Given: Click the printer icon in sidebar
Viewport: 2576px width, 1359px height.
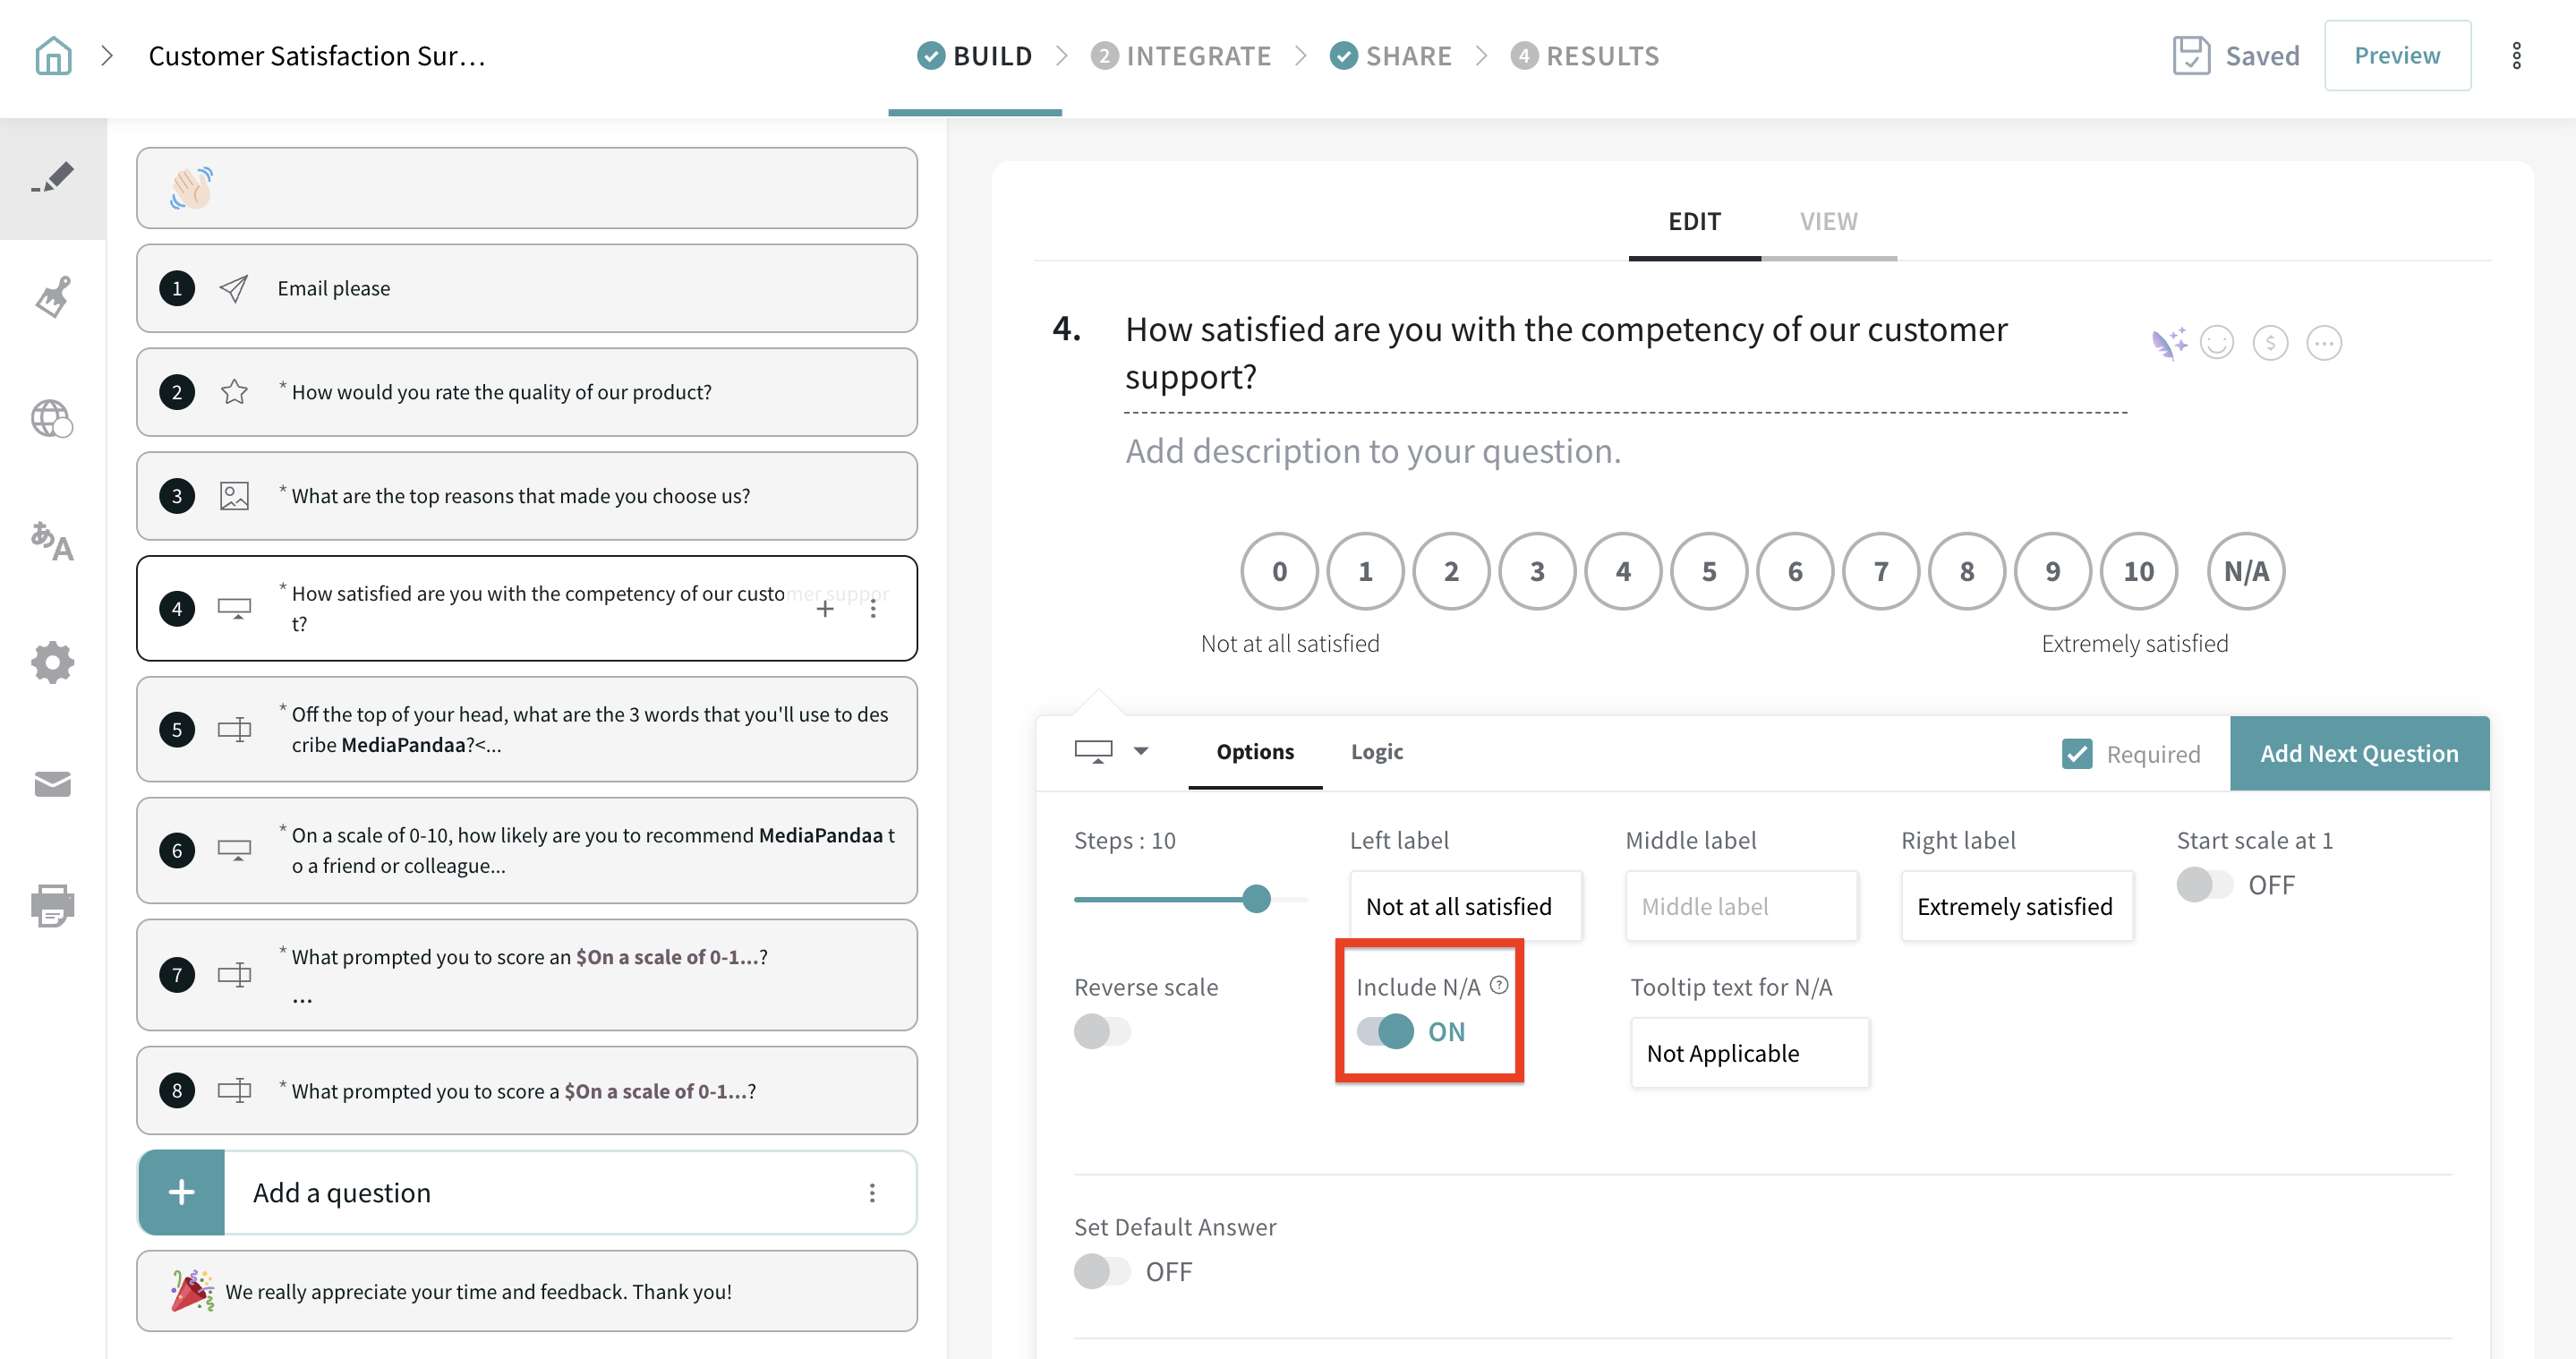Looking at the screenshot, I should (x=53, y=905).
